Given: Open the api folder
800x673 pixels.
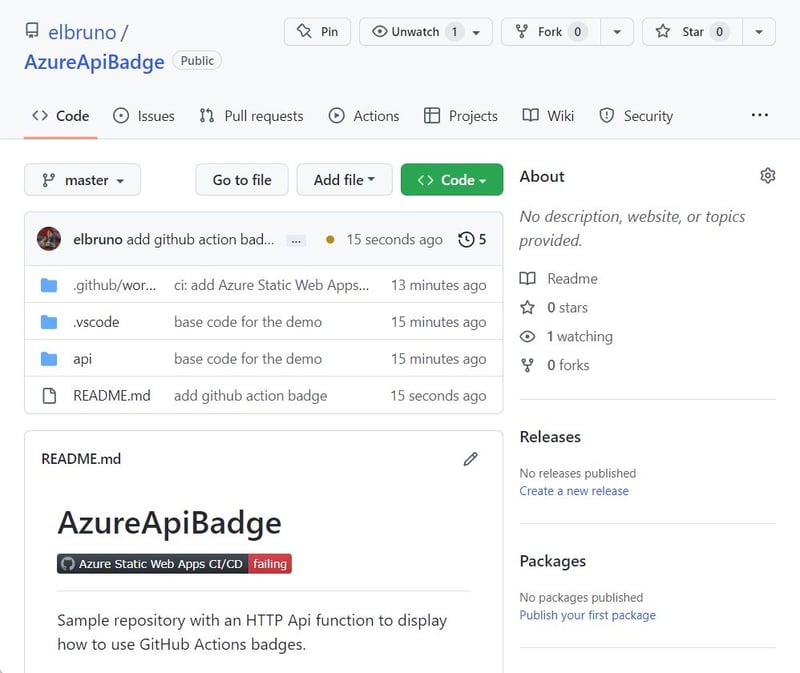Looking at the screenshot, I should click(x=83, y=359).
